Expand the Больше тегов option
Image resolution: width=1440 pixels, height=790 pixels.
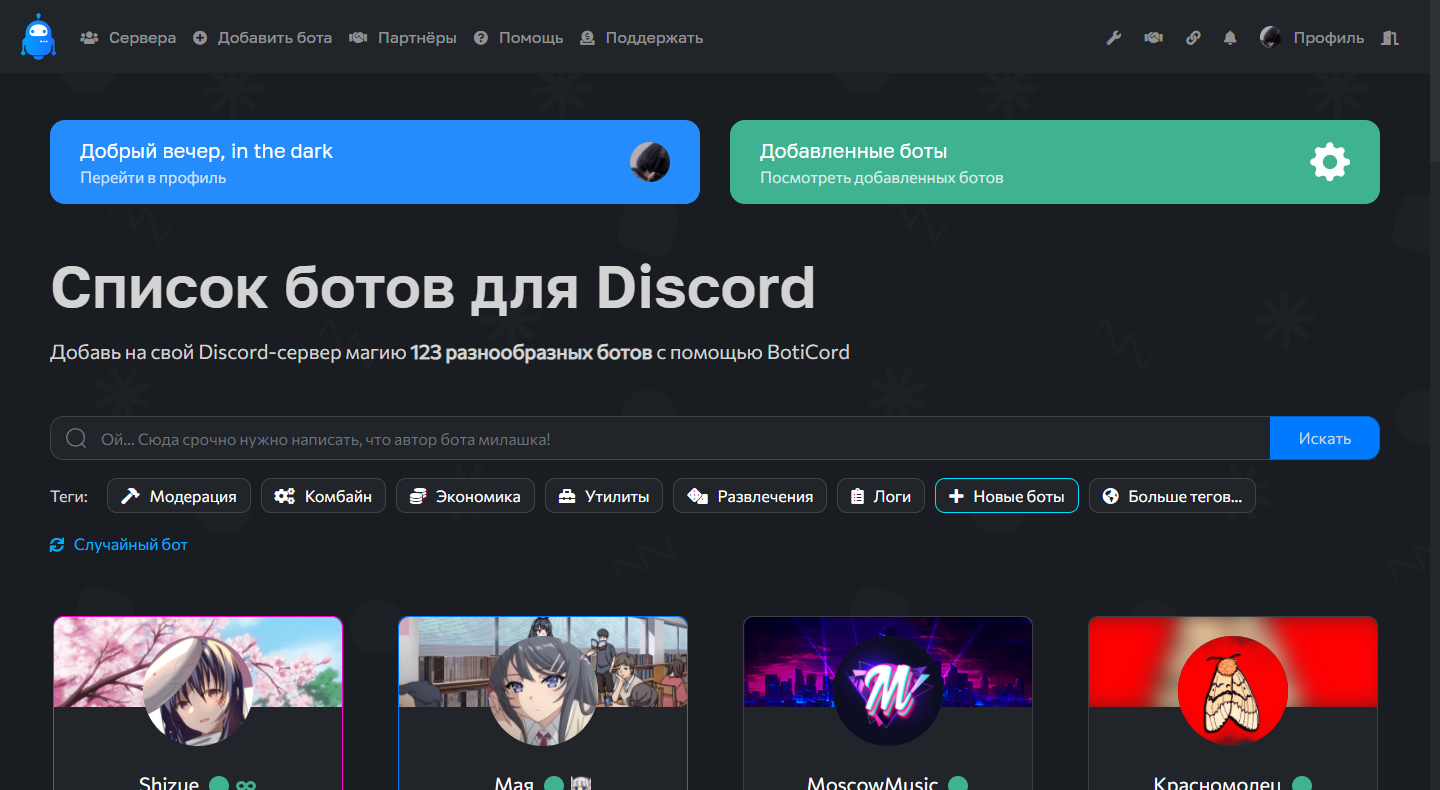click(x=1172, y=496)
